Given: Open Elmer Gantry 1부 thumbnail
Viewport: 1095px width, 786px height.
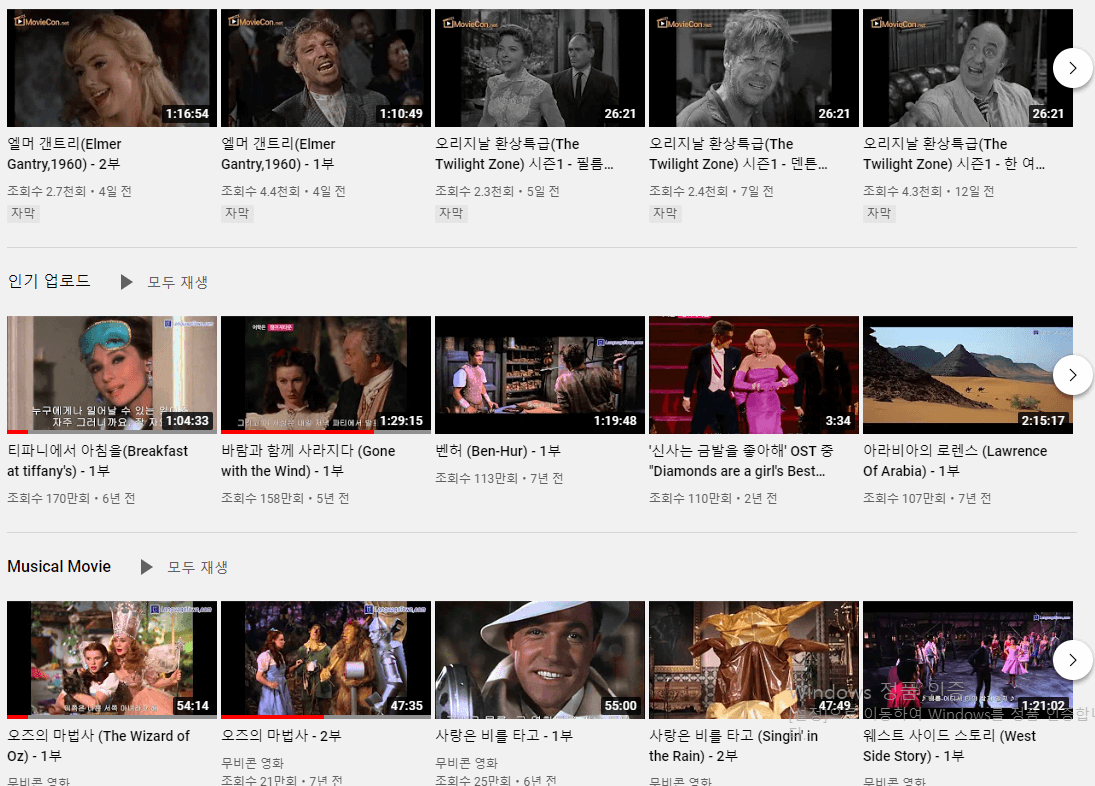Looking at the screenshot, I should 326,68.
